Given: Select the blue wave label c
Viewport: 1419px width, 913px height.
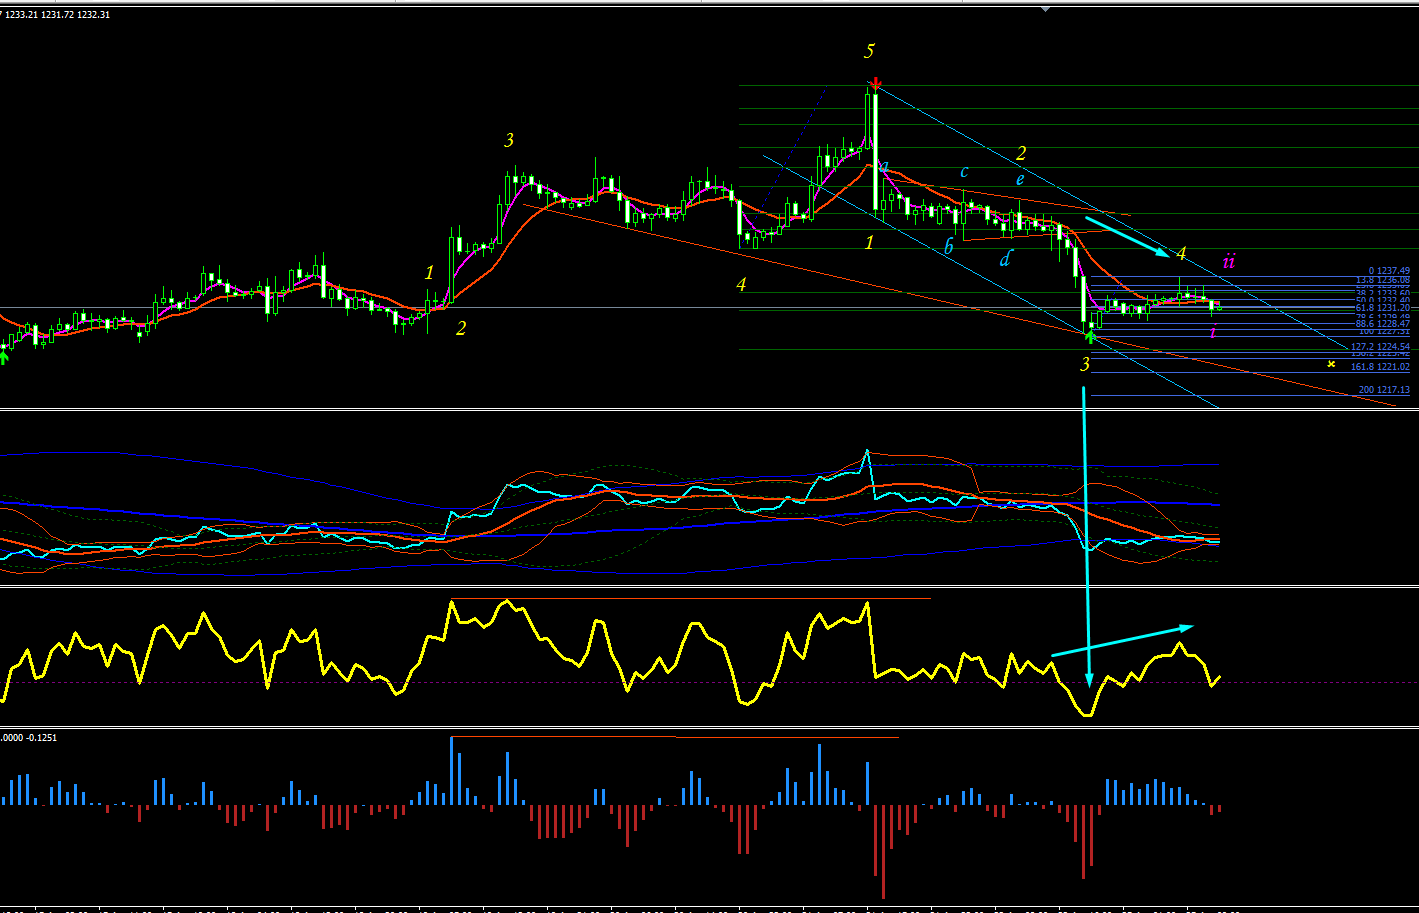Looking at the screenshot, I should (964, 172).
